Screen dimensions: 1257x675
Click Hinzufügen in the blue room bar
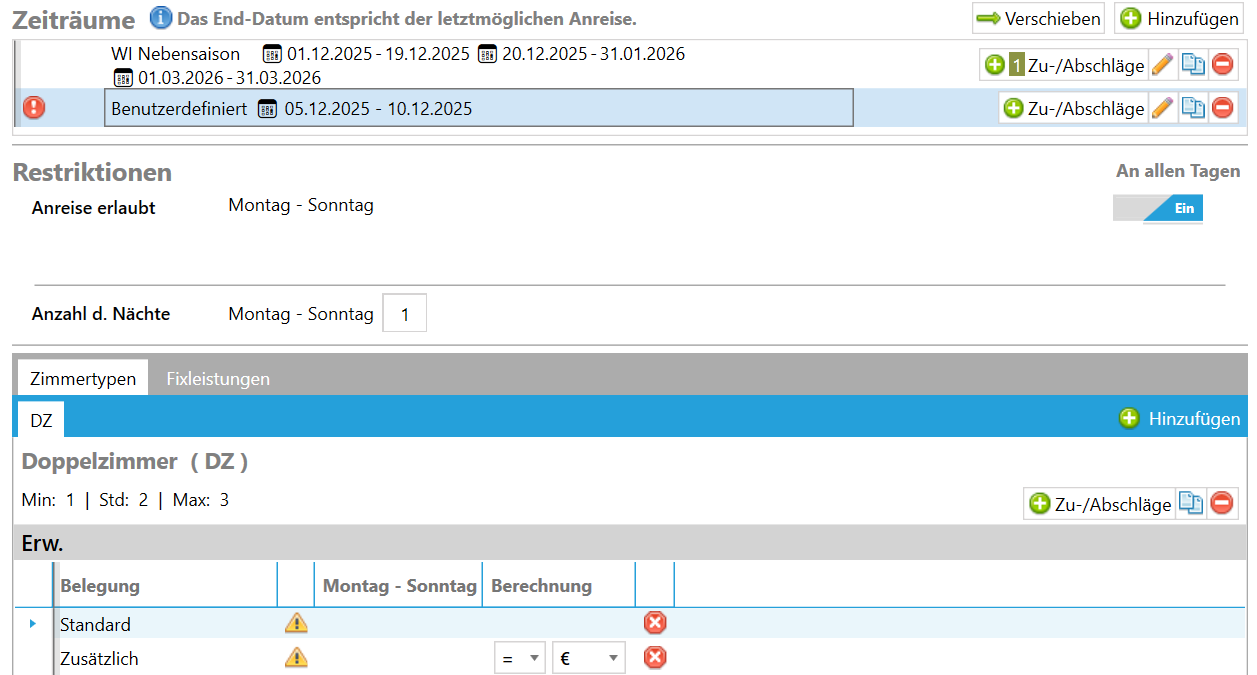(1180, 419)
